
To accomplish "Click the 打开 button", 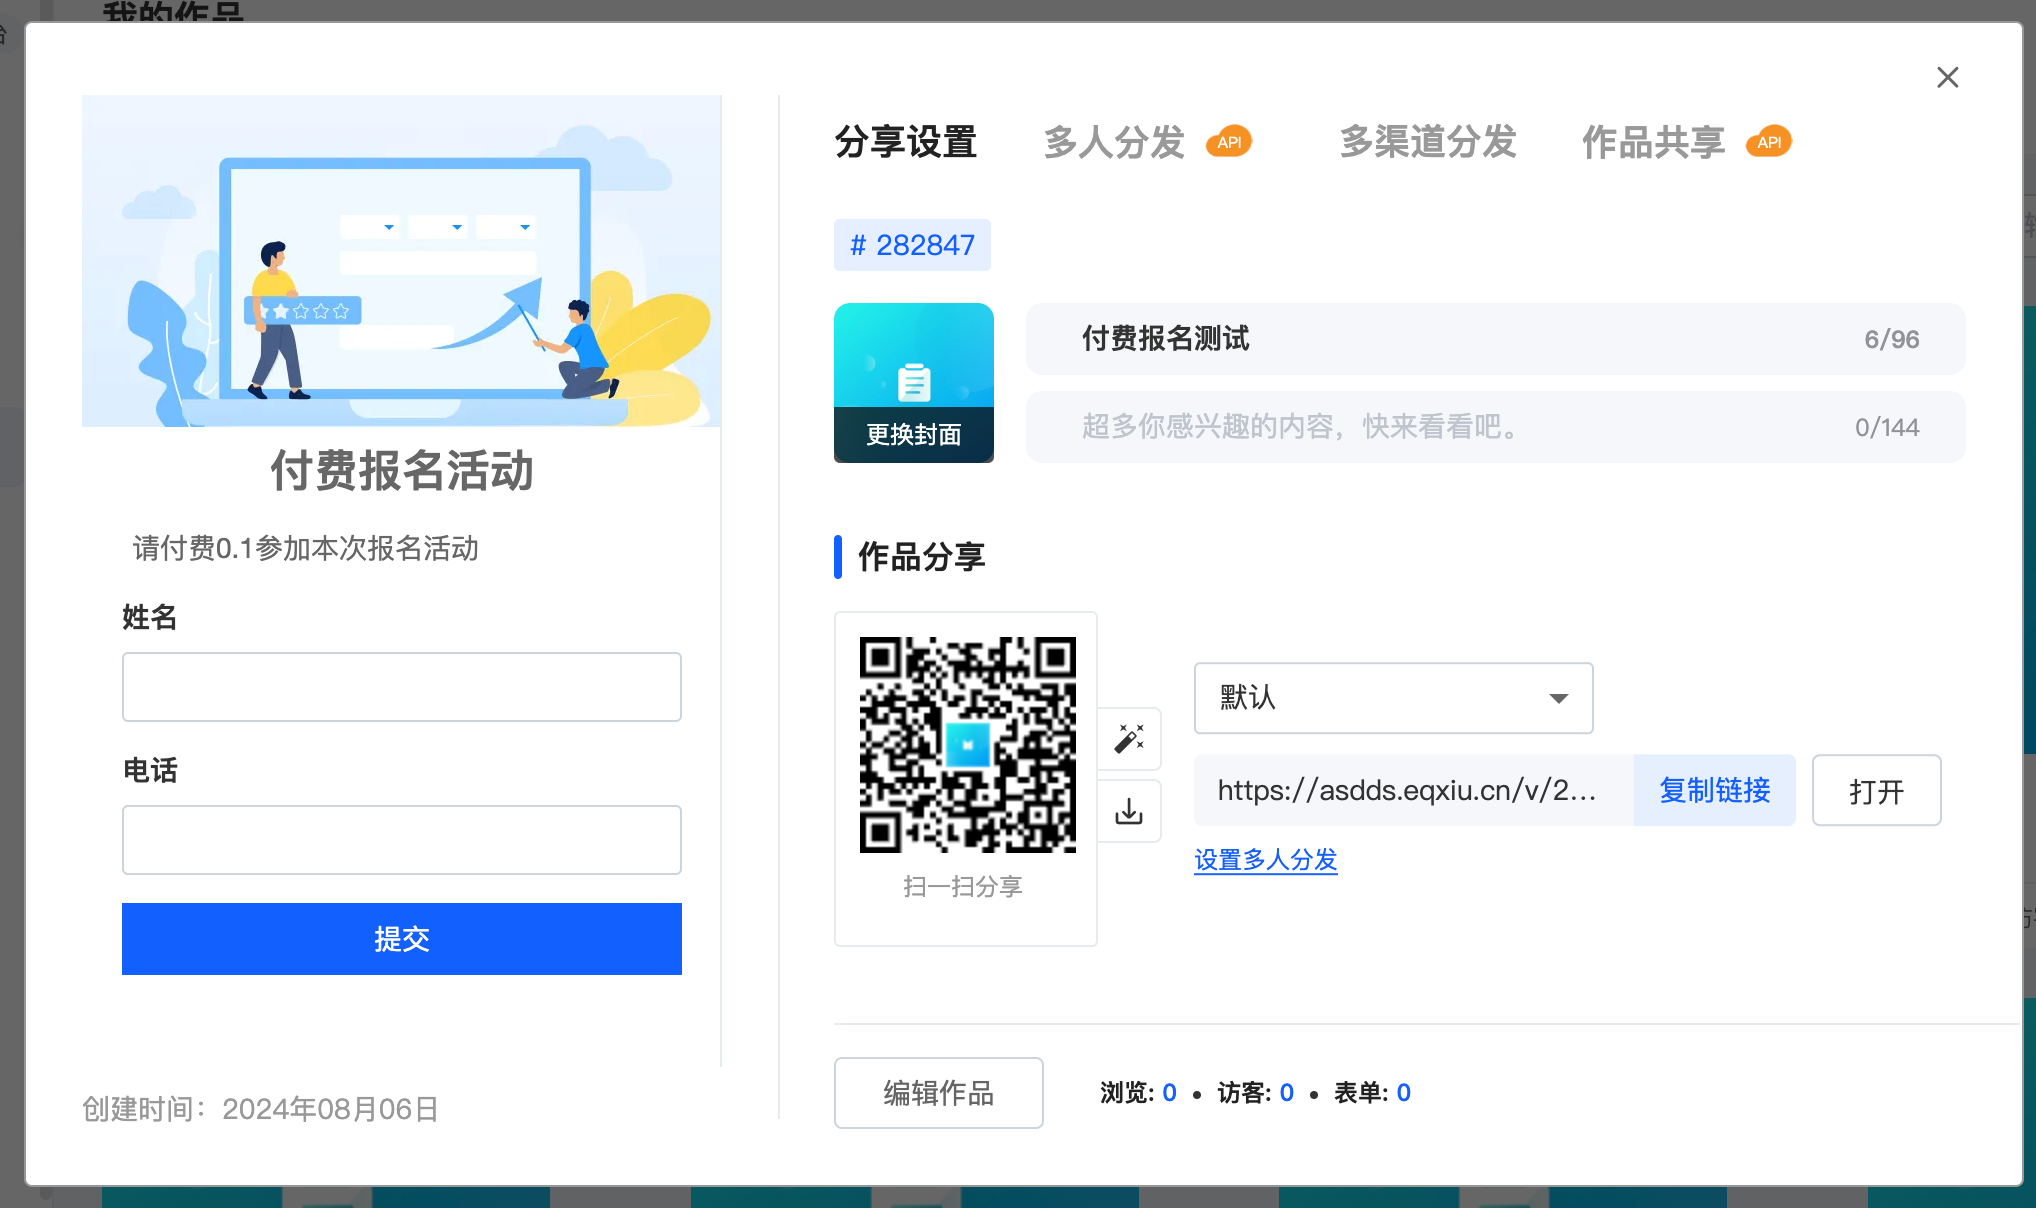I will [x=1876, y=790].
